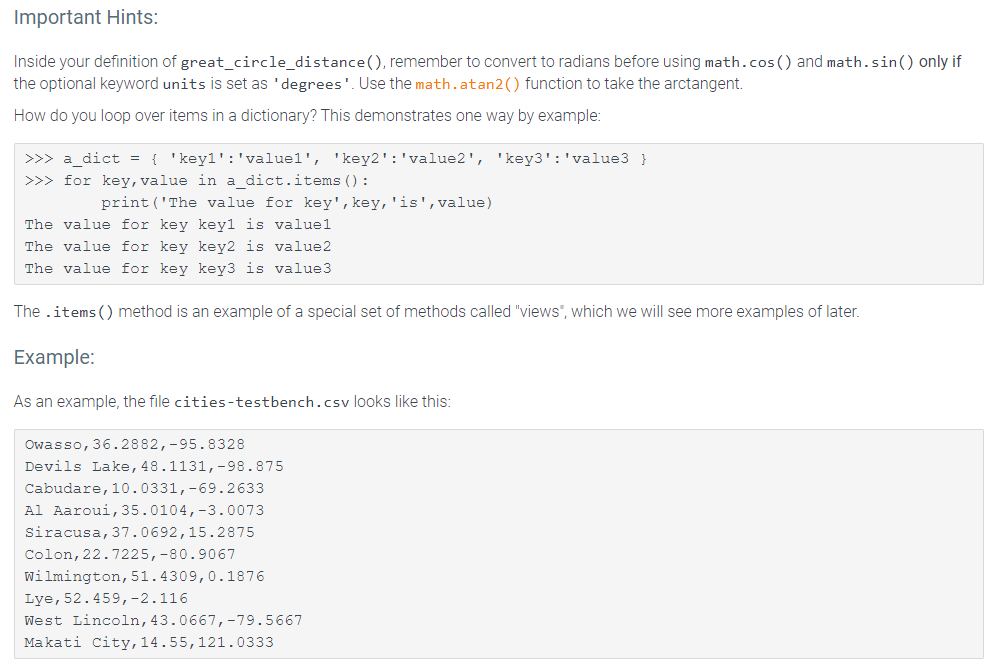The image size is (1002, 669).
Task: Click the Siracusa CSV row
Action: [x=139, y=532]
